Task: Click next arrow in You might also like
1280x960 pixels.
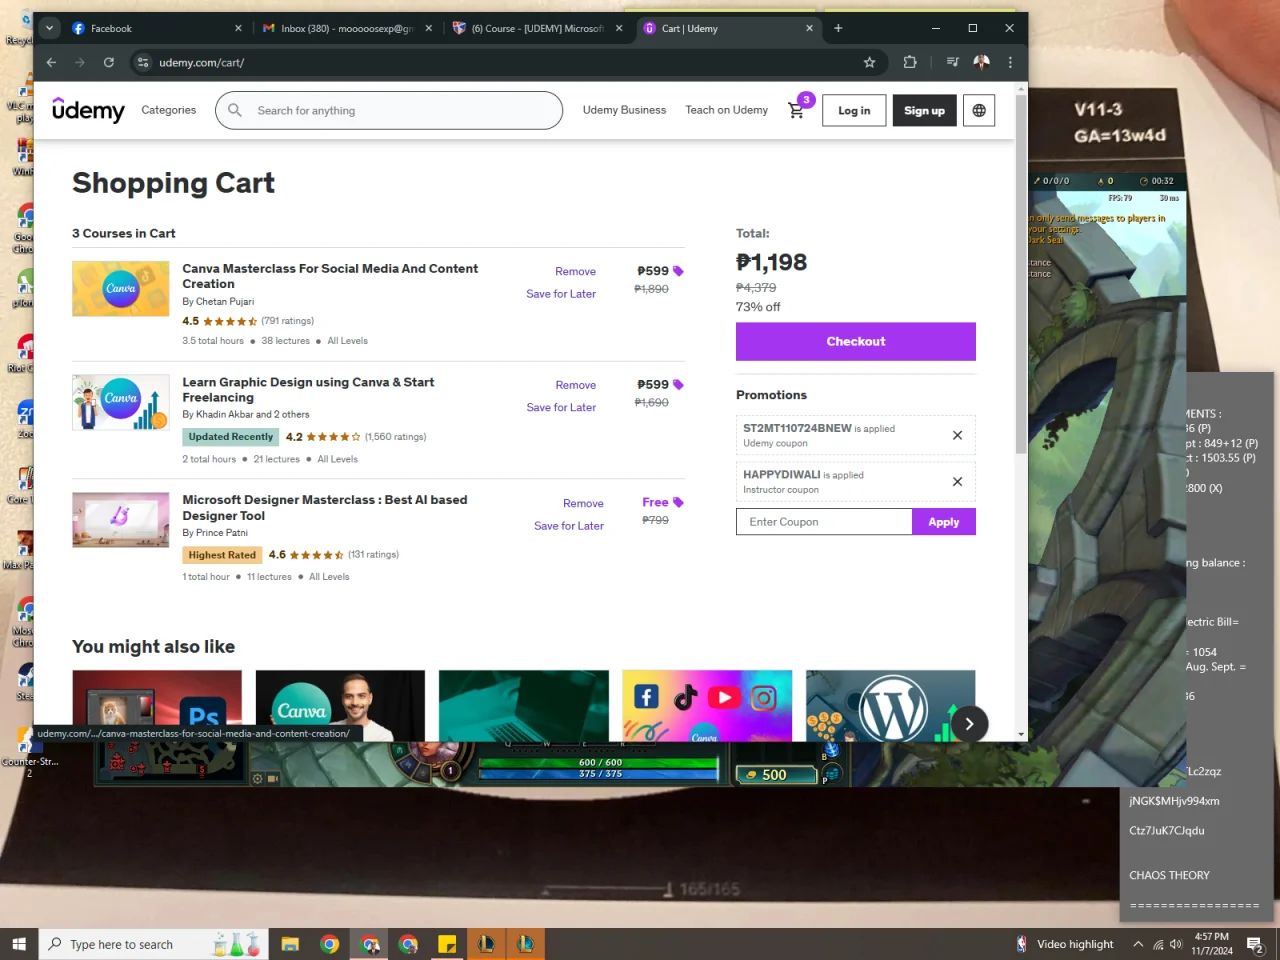Action: point(969,724)
